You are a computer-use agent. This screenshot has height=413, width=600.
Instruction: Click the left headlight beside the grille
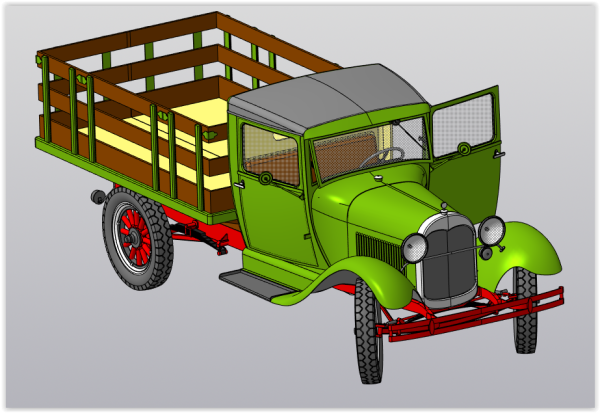414,247
